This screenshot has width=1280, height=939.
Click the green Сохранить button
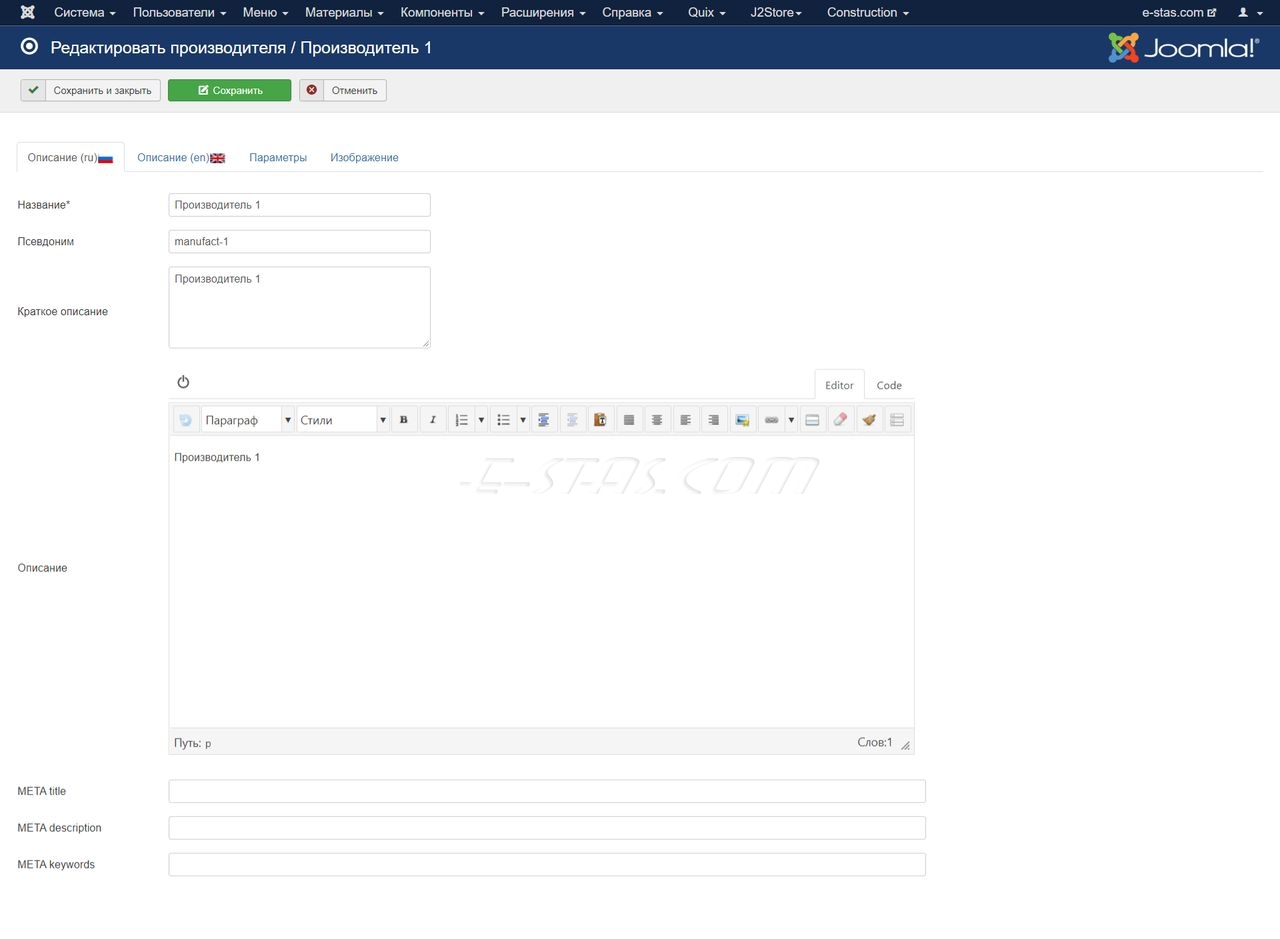[229, 90]
